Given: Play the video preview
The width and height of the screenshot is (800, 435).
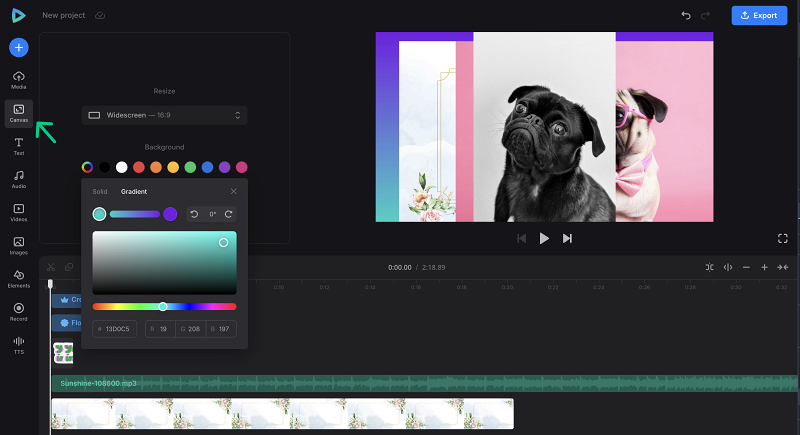Looking at the screenshot, I should pos(544,238).
